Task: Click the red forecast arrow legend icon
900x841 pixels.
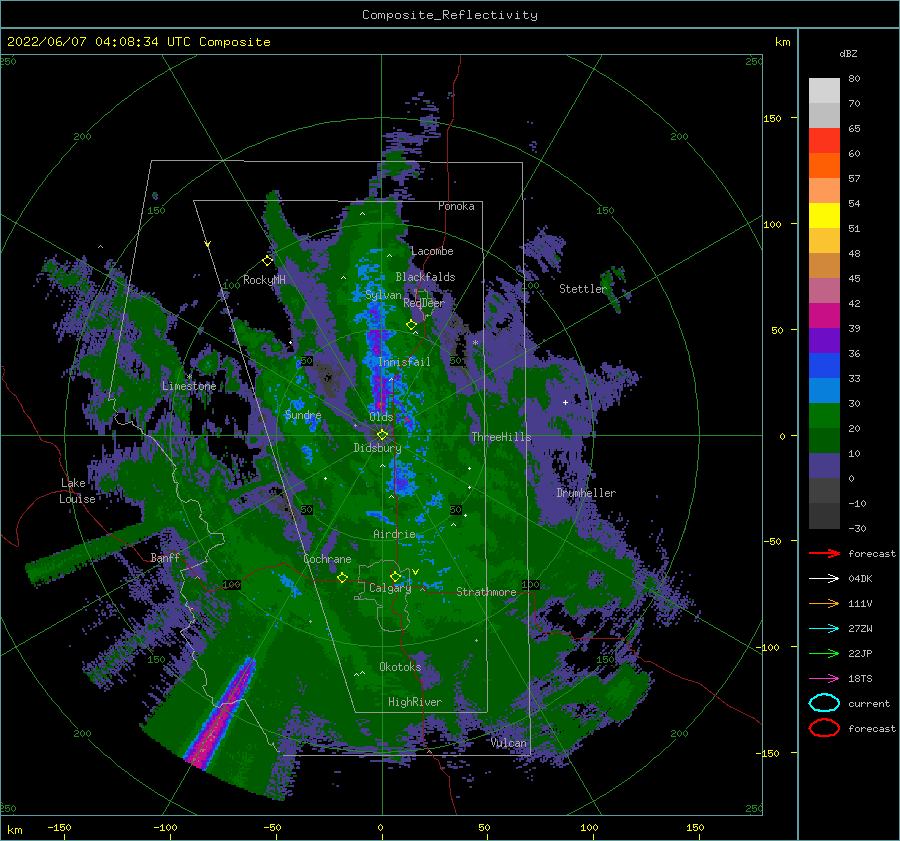Action: point(824,553)
